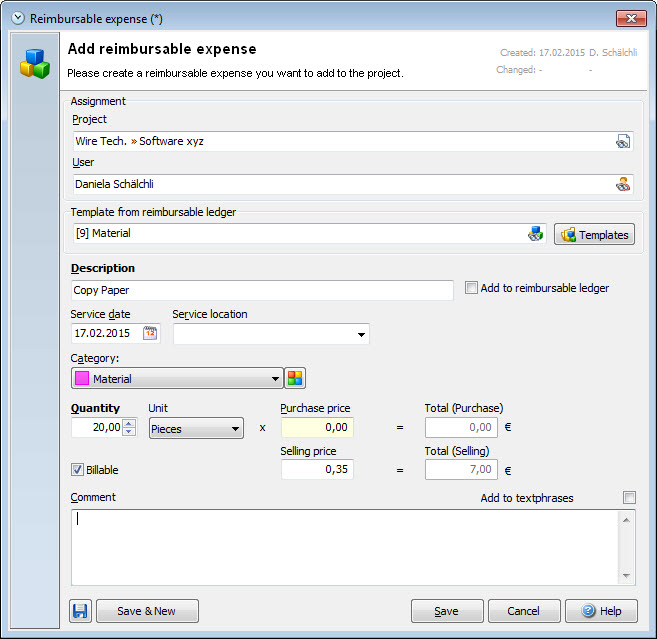Open the calendar icon beside Service date
The width and height of the screenshot is (657, 639).
point(150,334)
